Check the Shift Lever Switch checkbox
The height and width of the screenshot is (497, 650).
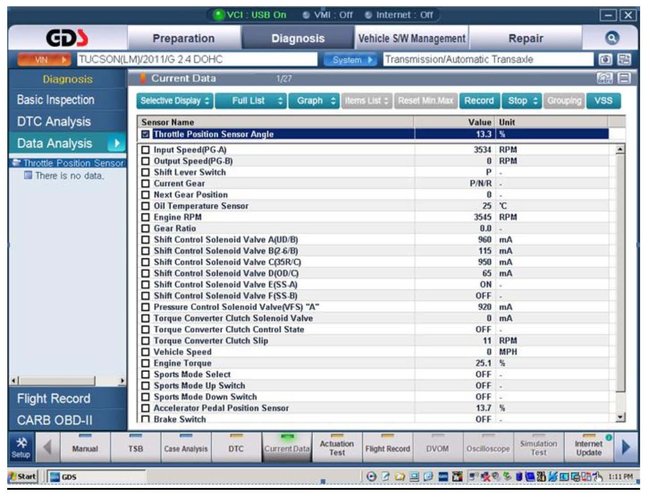coord(145,172)
